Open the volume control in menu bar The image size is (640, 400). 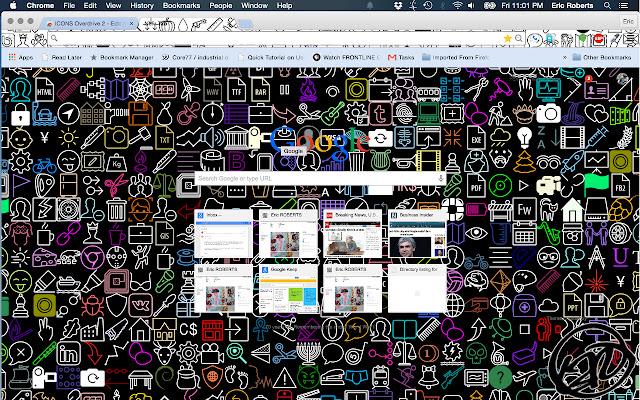tap(471, 5)
